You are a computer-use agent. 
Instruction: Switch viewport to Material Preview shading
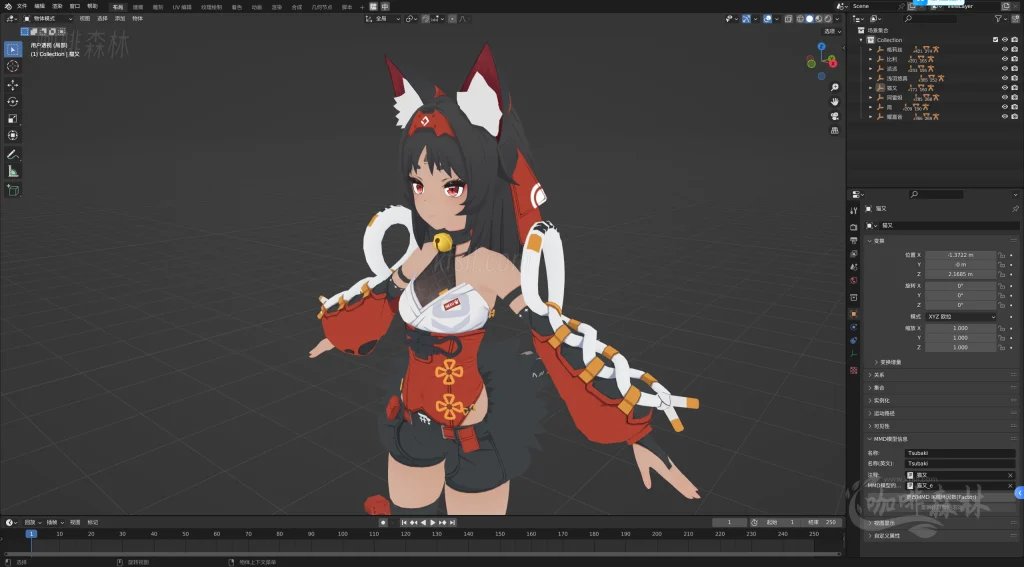[819, 19]
